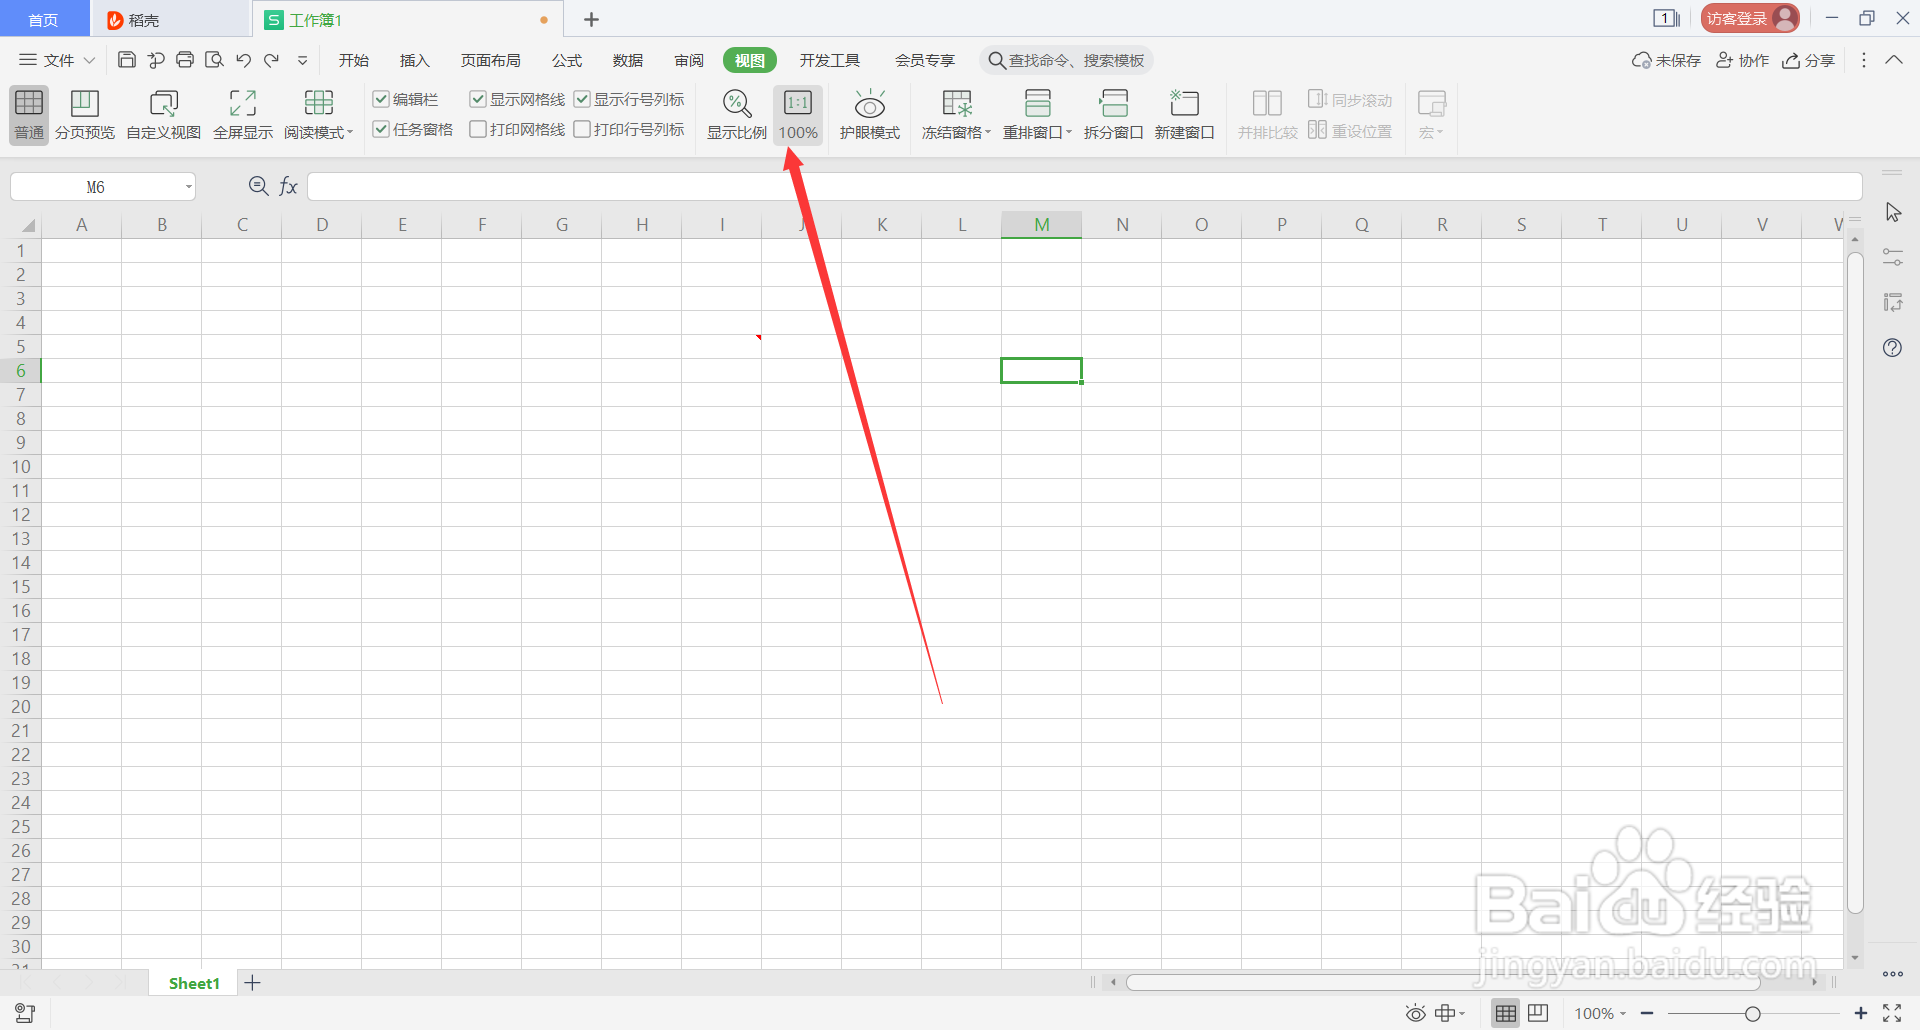Enable 打印行号列标 checkbox

coord(582,129)
